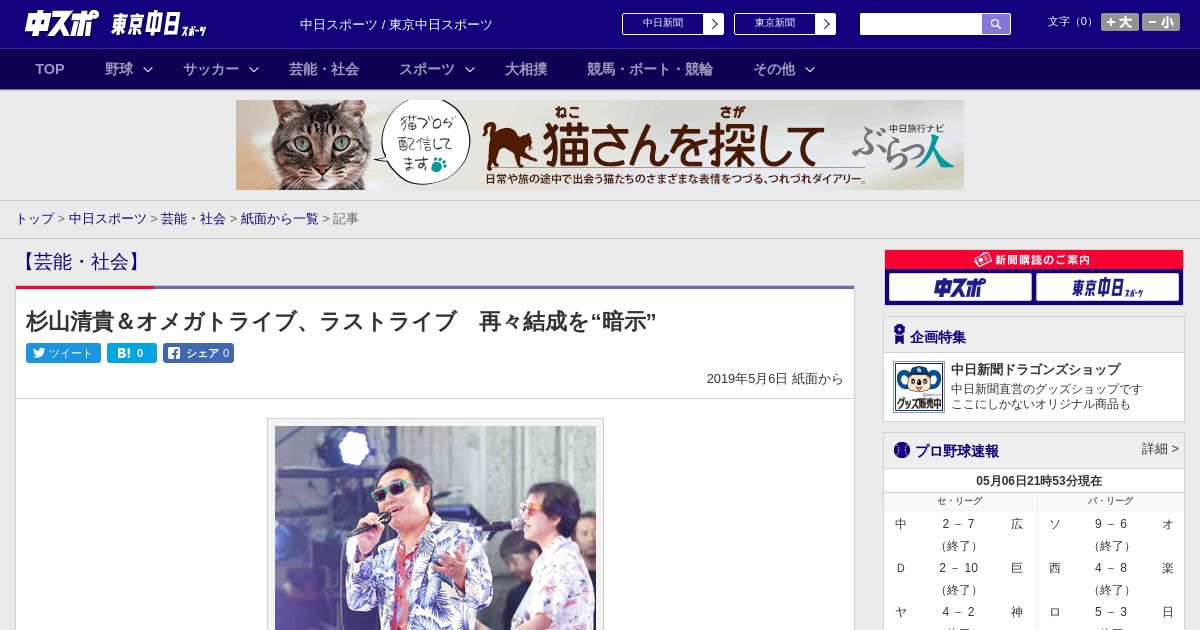
Task: Share article with Facebook シェア button
Action: pos(198,353)
